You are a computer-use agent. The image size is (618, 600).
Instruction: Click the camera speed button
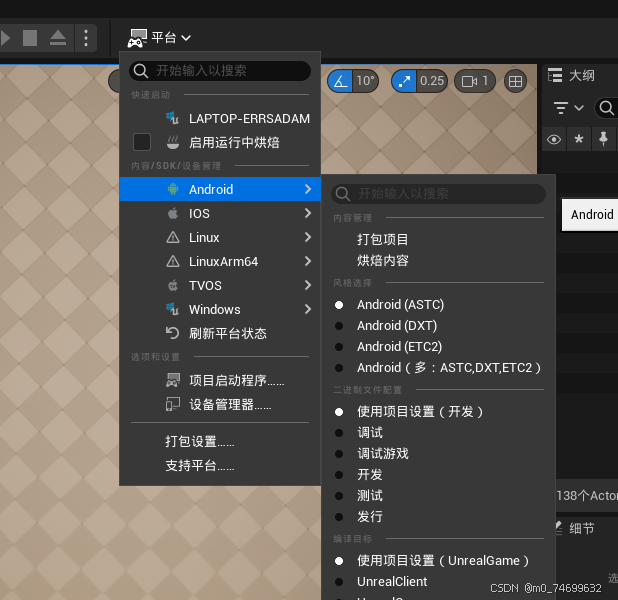click(x=475, y=81)
